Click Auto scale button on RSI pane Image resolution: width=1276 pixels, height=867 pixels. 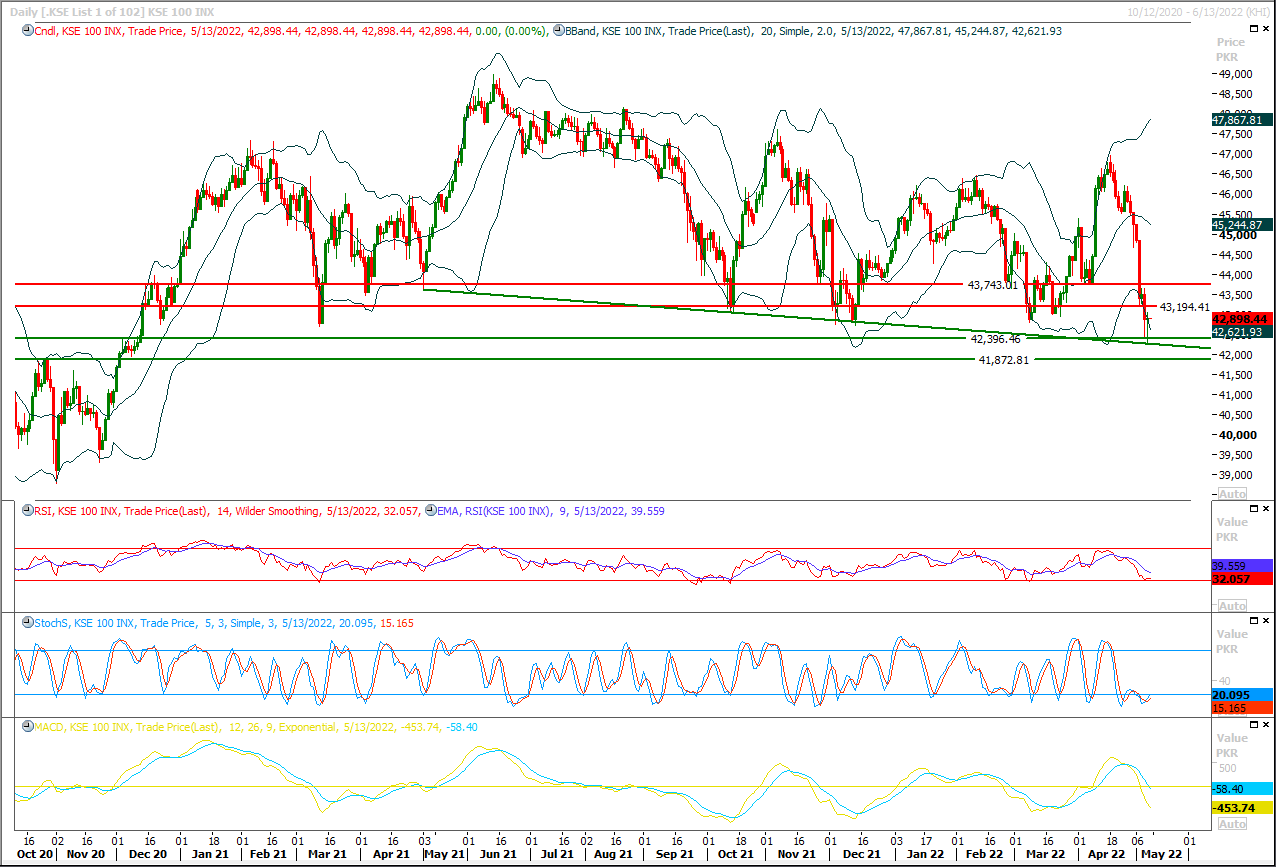point(1233,606)
